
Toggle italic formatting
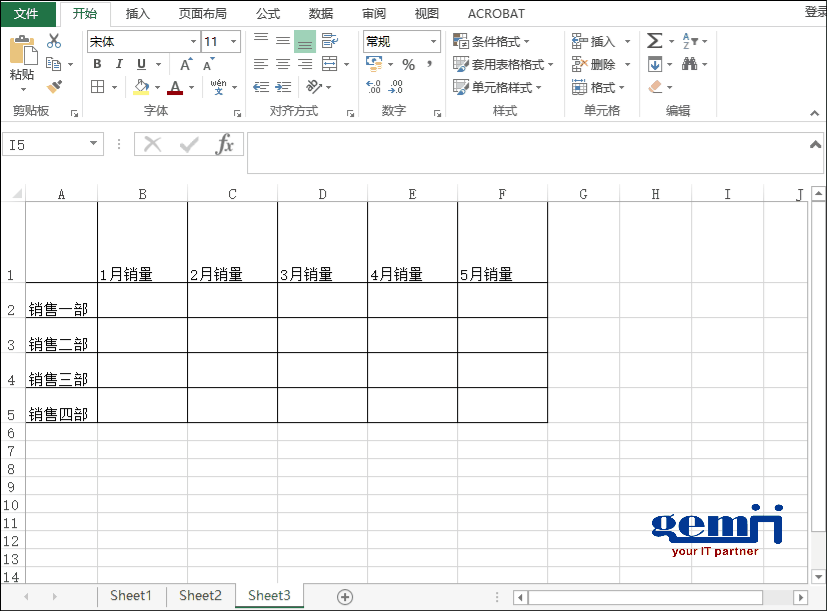(118, 65)
